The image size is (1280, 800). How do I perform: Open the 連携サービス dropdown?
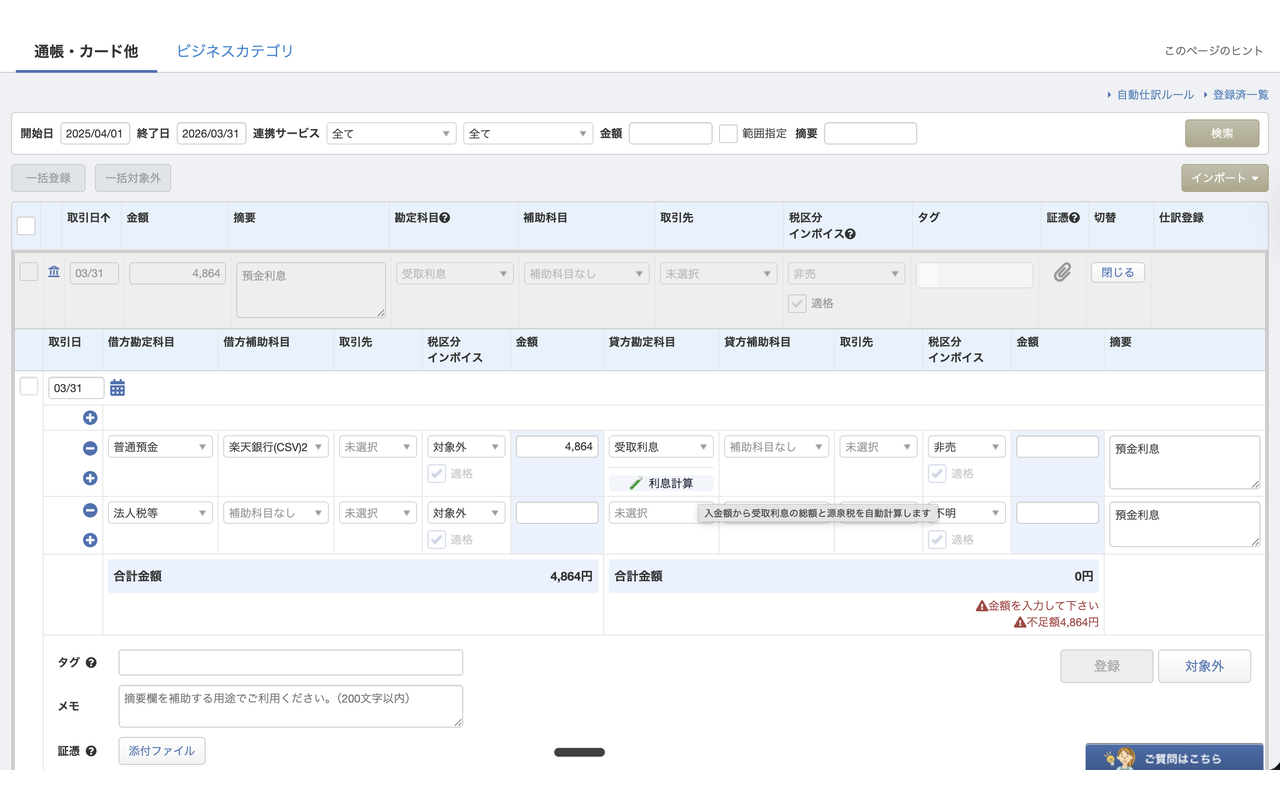pos(391,133)
